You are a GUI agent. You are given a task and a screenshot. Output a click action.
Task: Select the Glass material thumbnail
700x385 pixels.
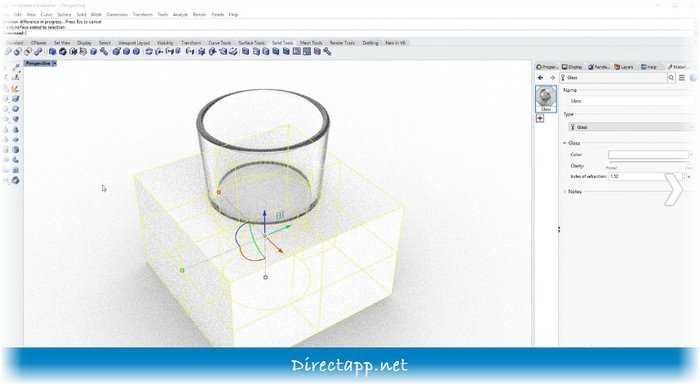[x=546, y=99]
